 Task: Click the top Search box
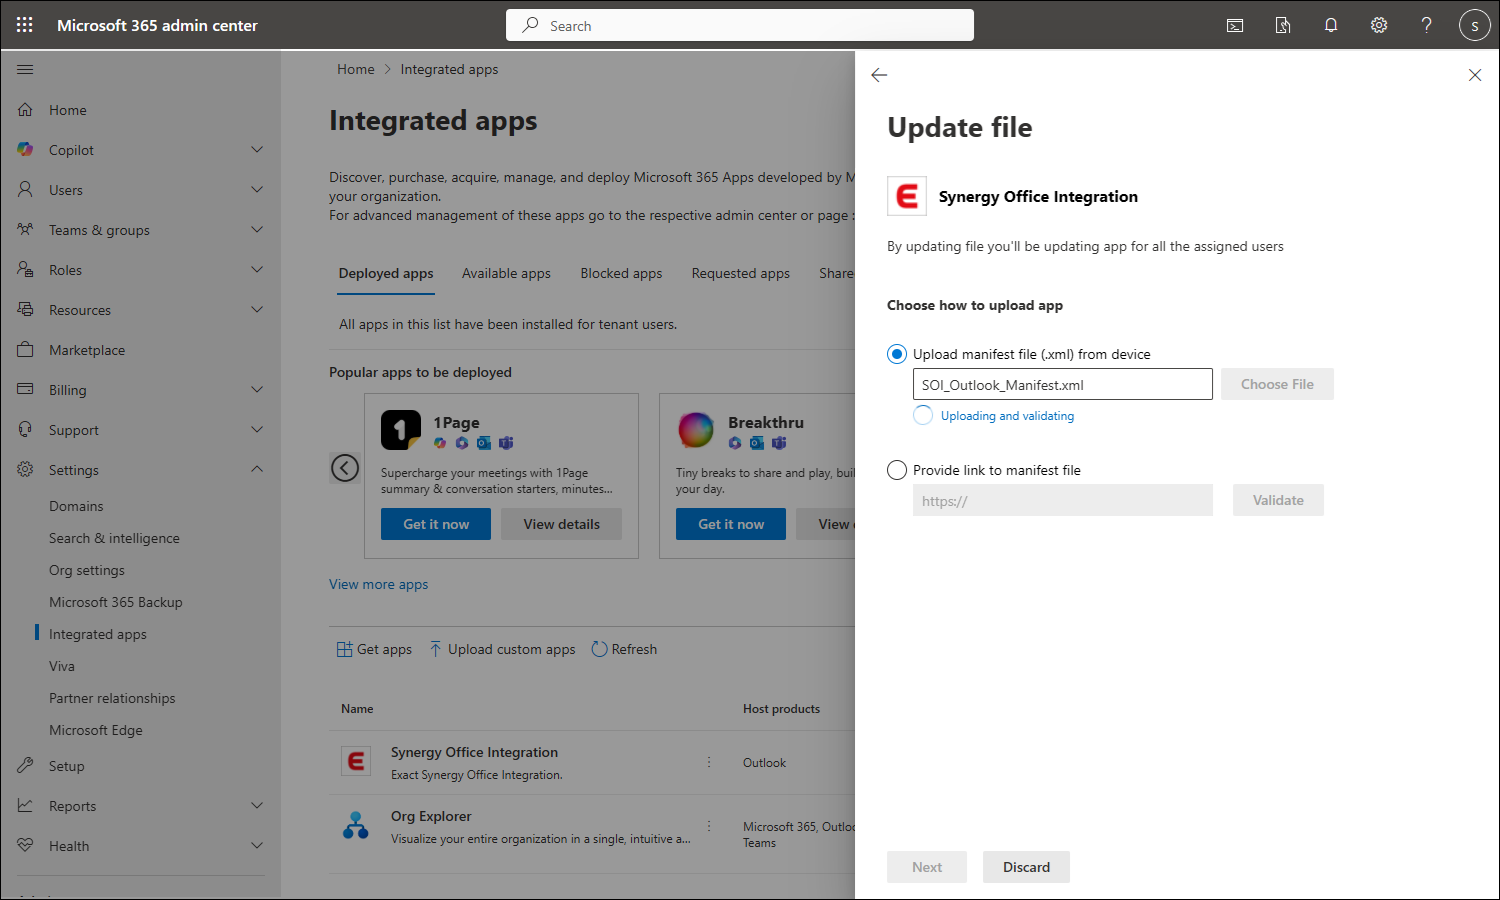pos(740,25)
